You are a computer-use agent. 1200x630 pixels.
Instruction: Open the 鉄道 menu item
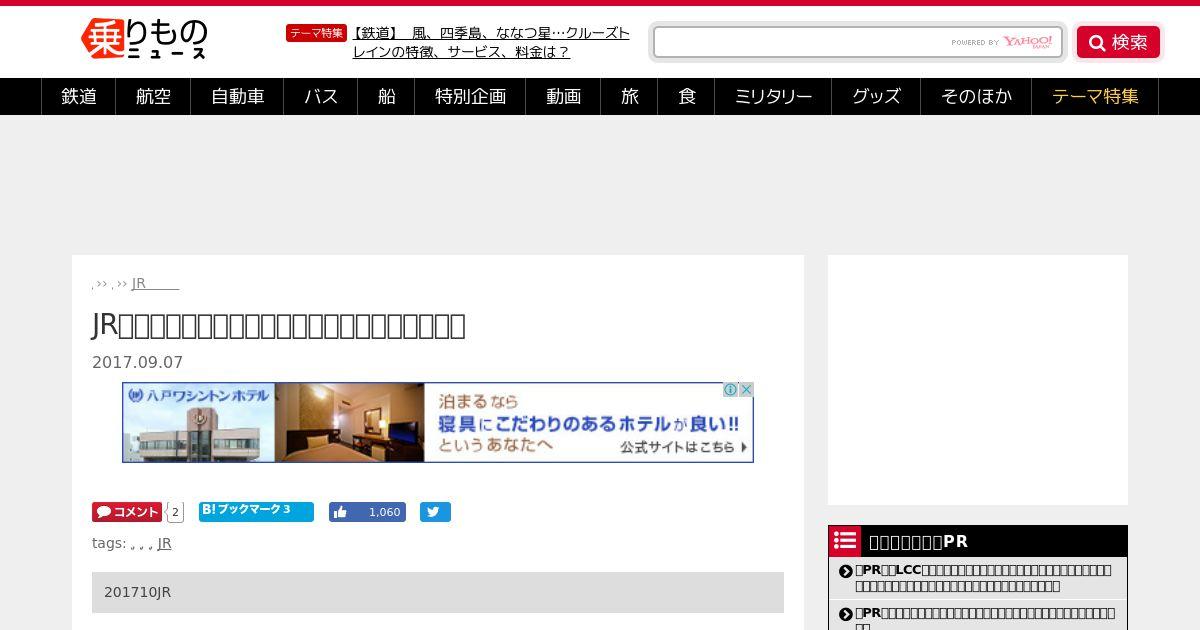click(79, 96)
